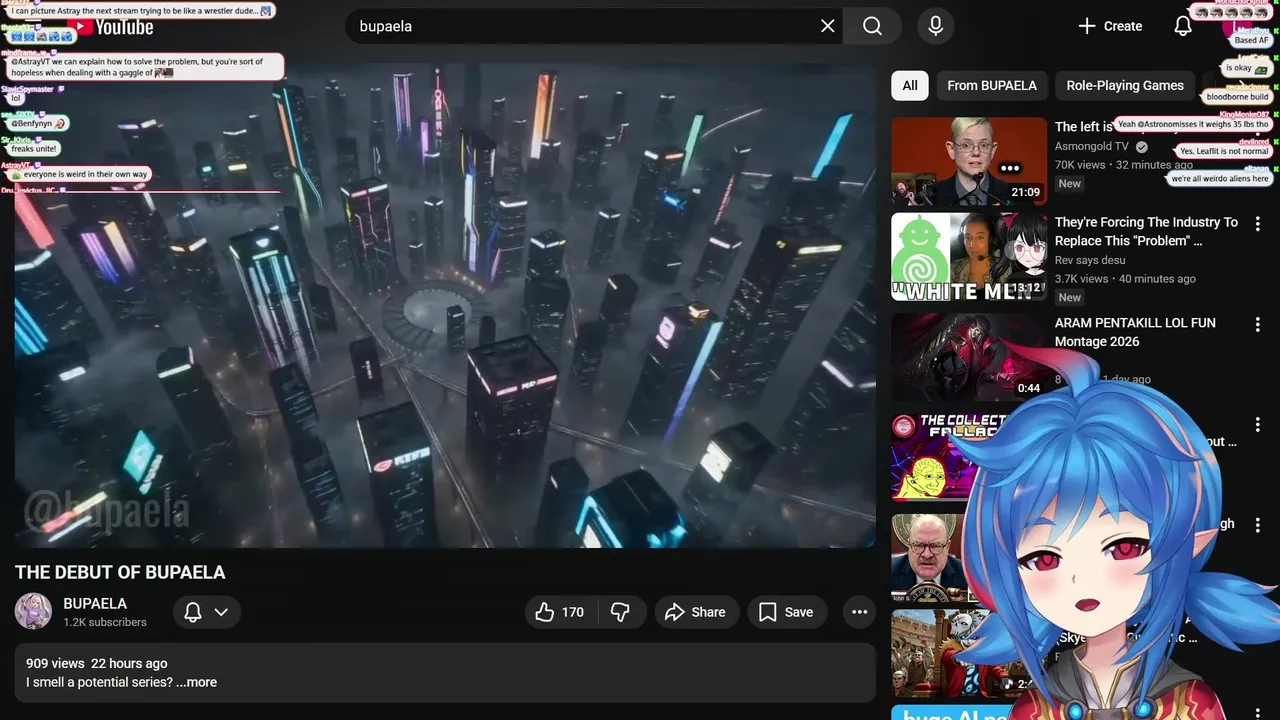Image resolution: width=1280 pixels, height=720 pixels.
Task: Click the video player showing the neon city
Action: (x=445, y=305)
